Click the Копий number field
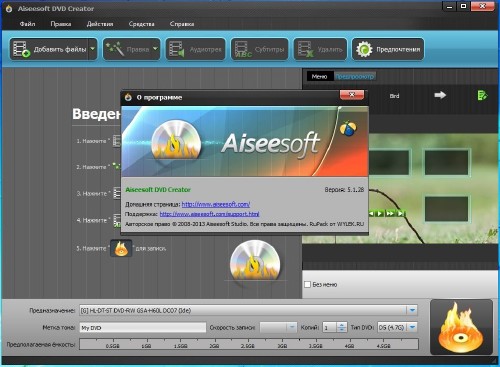 point(329,328)
